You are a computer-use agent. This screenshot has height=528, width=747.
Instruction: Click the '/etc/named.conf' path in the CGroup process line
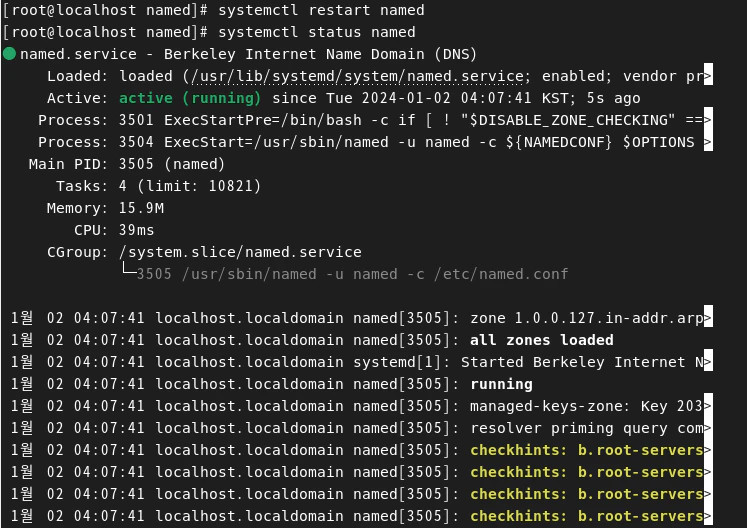[501, 274]
